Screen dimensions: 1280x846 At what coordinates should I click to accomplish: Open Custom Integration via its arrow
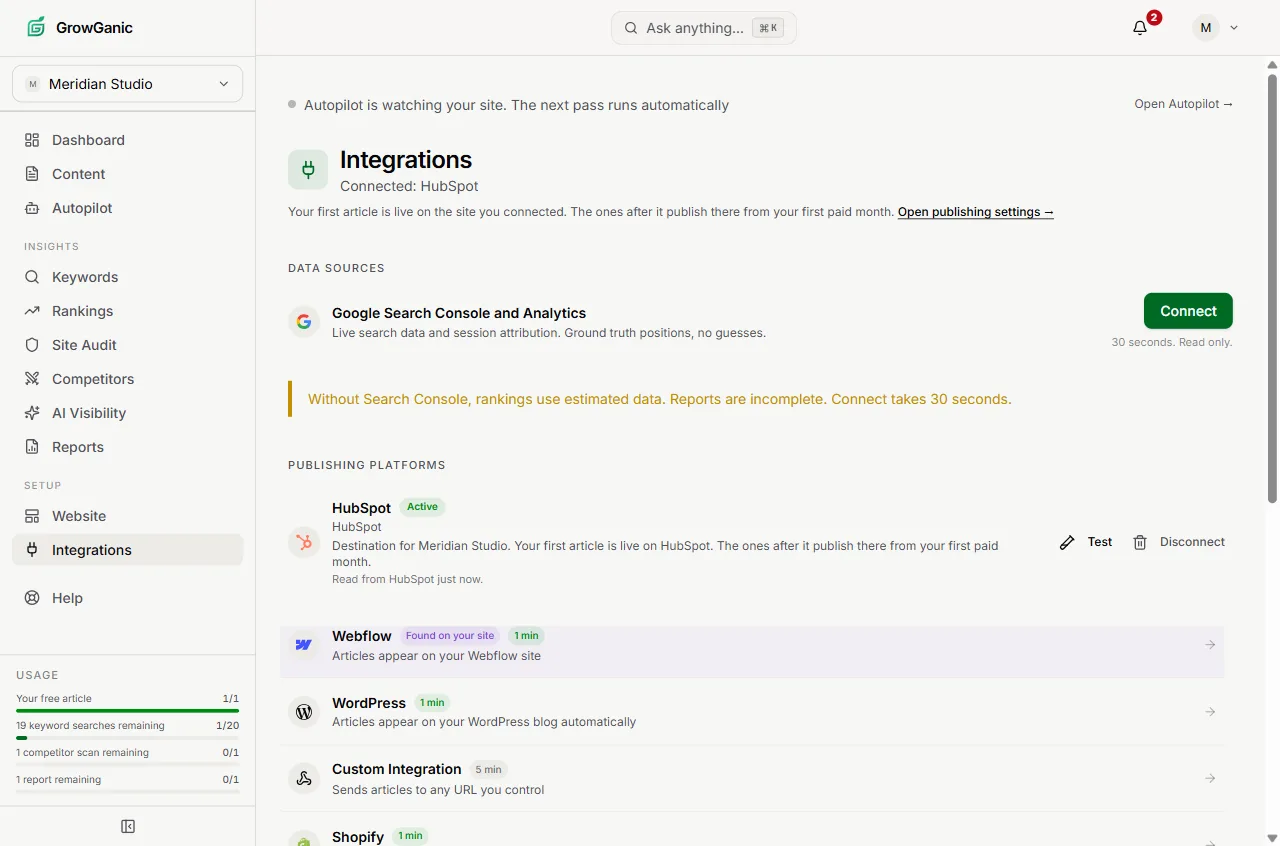1210,778
